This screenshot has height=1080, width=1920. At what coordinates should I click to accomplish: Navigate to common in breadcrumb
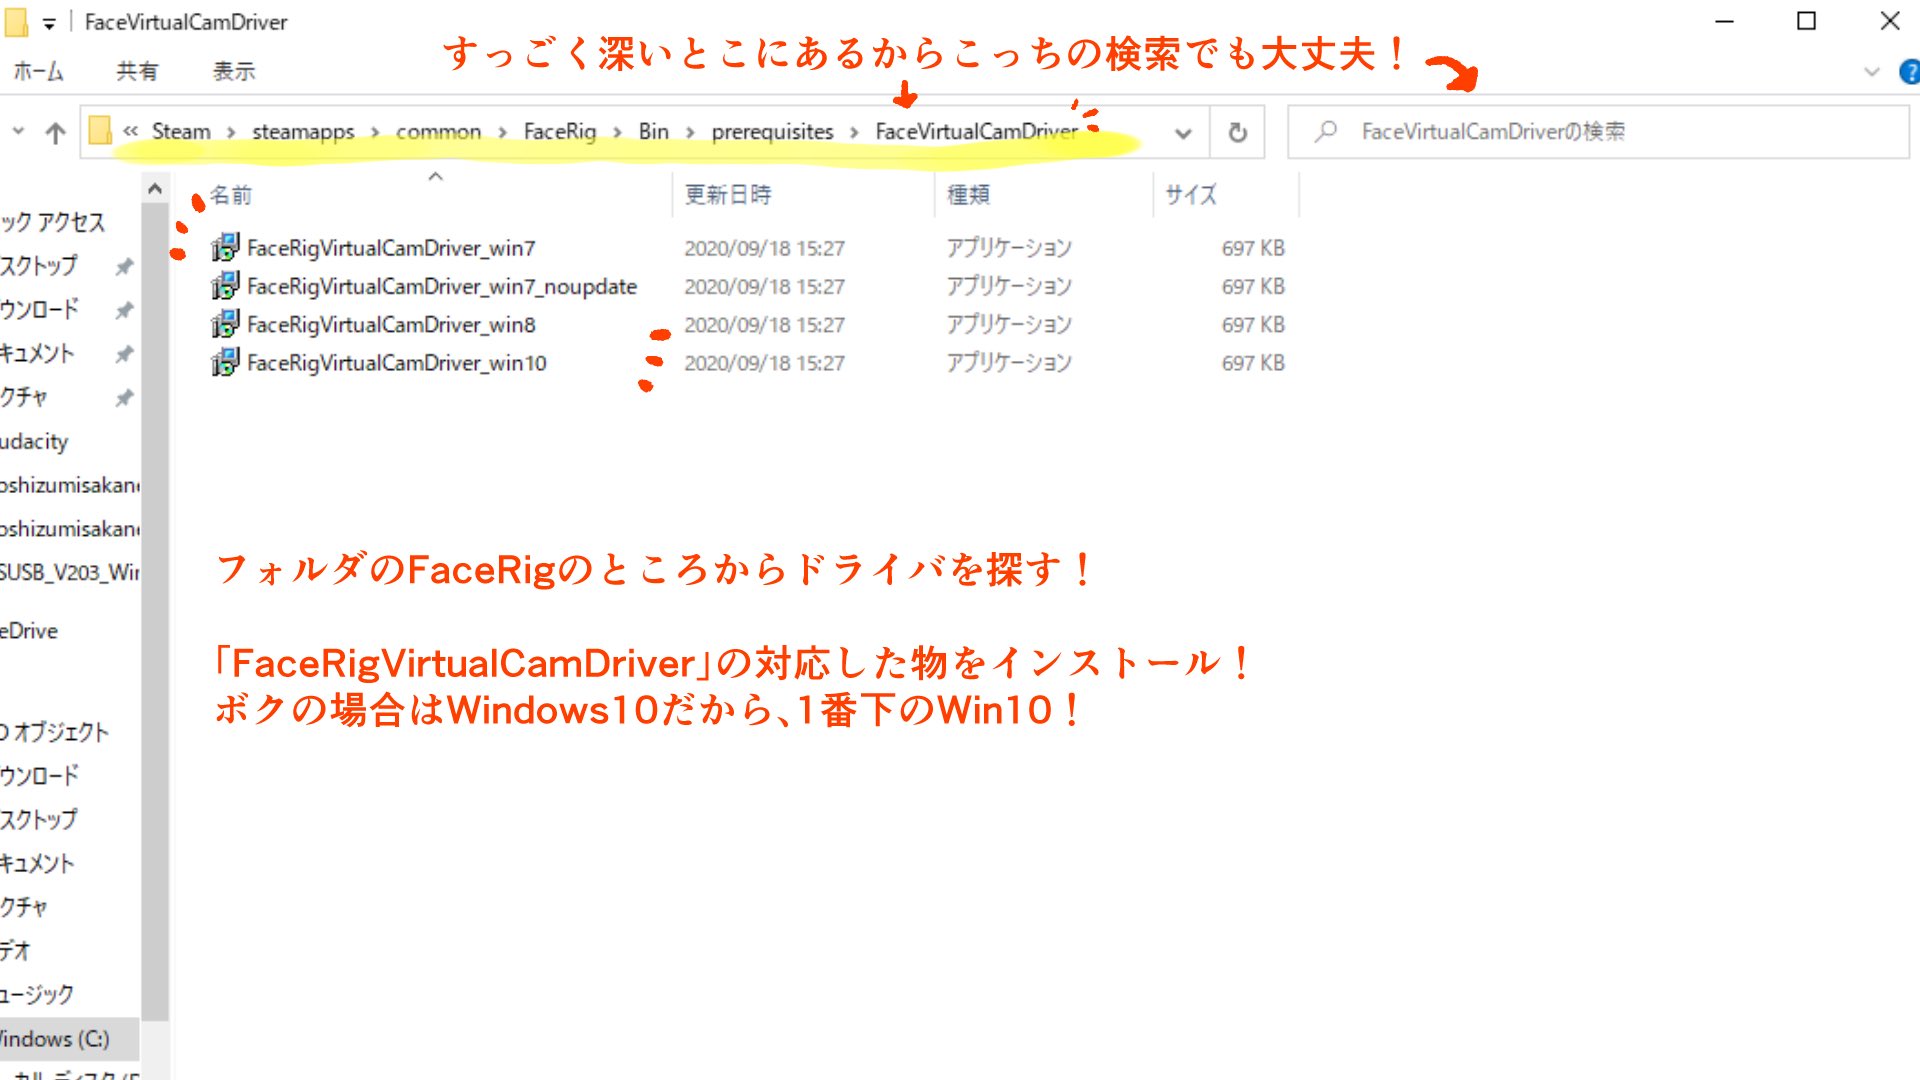(x=438, y=131)
